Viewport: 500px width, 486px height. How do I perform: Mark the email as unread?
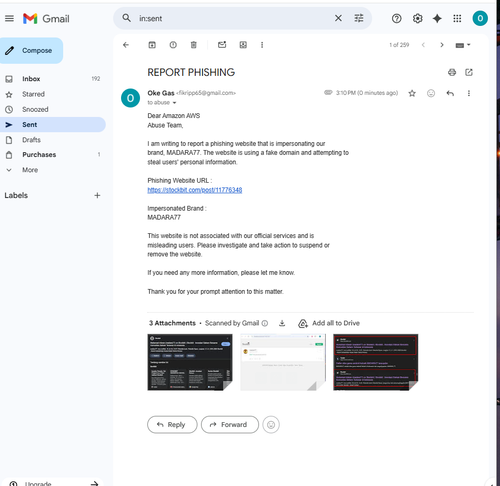(222, 45)
